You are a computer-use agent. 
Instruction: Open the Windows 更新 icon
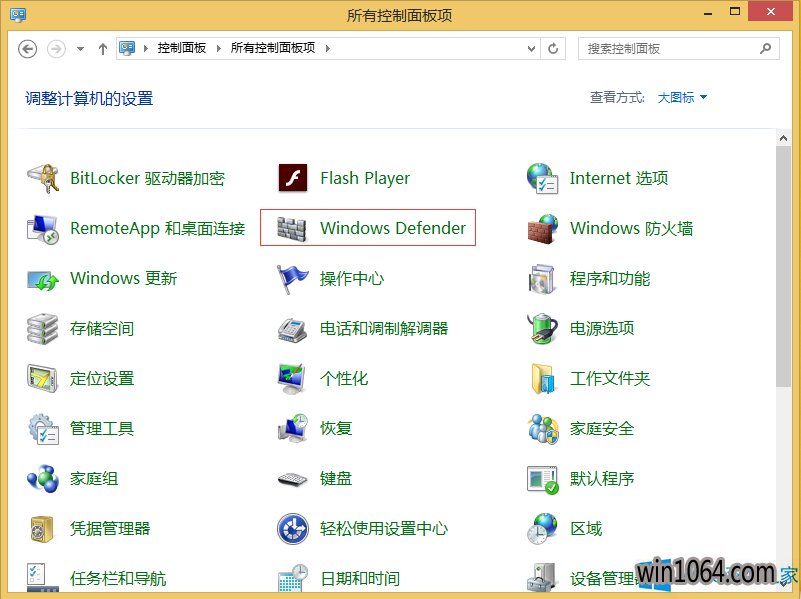pos(43,279)
